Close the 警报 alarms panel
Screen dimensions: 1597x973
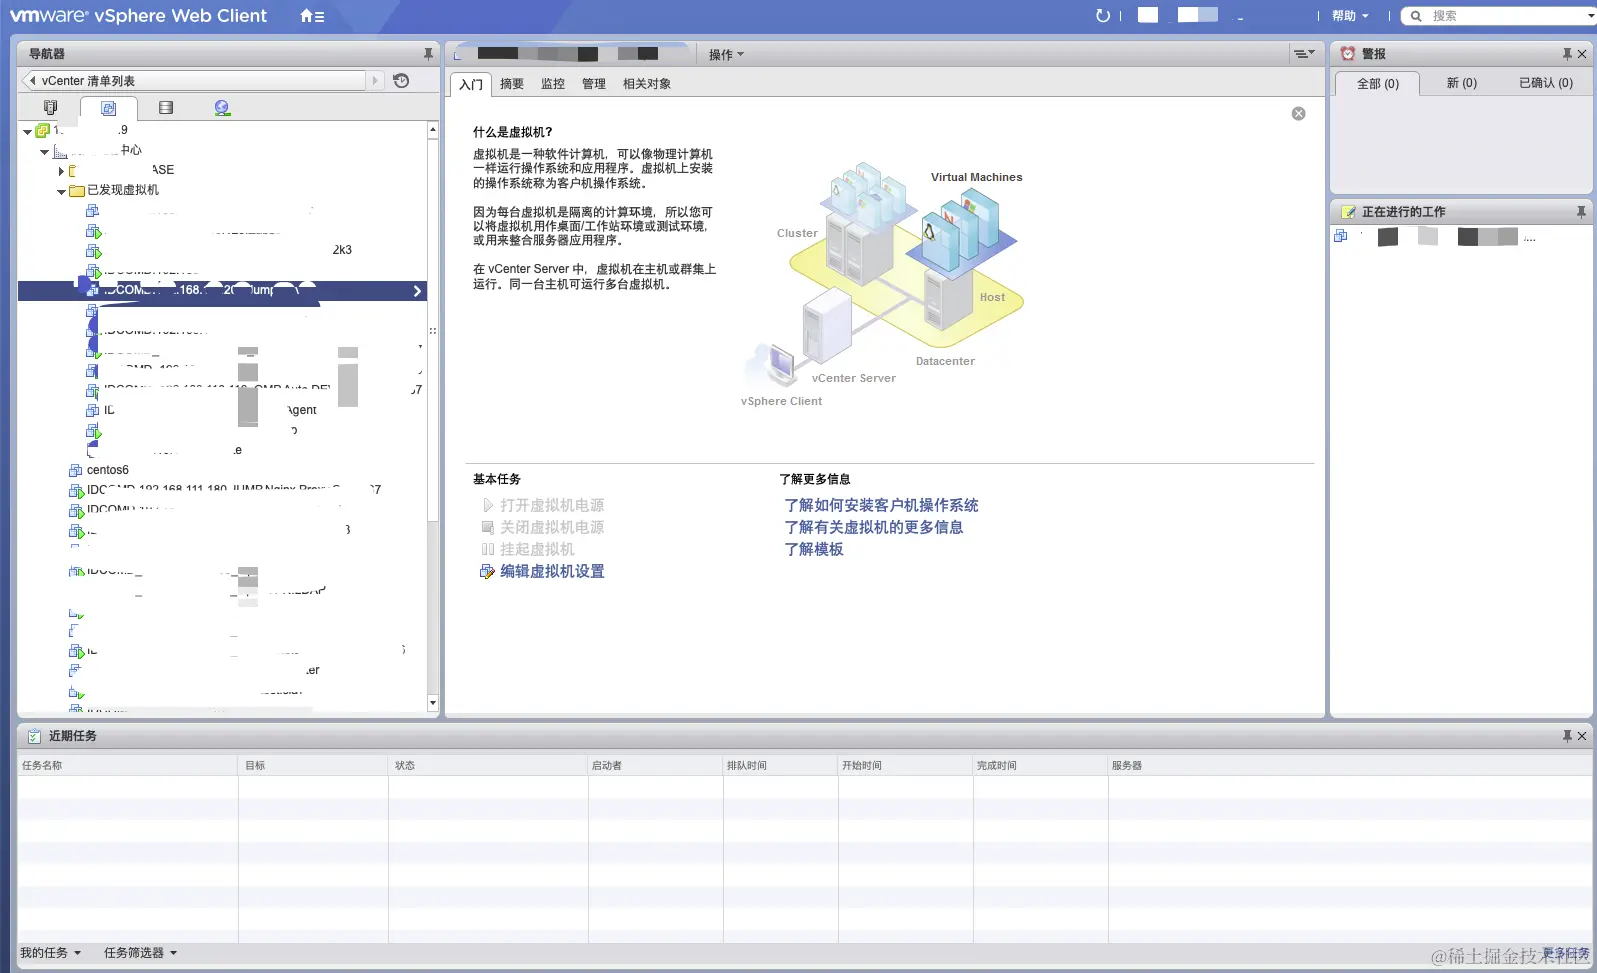[1582, 54]
